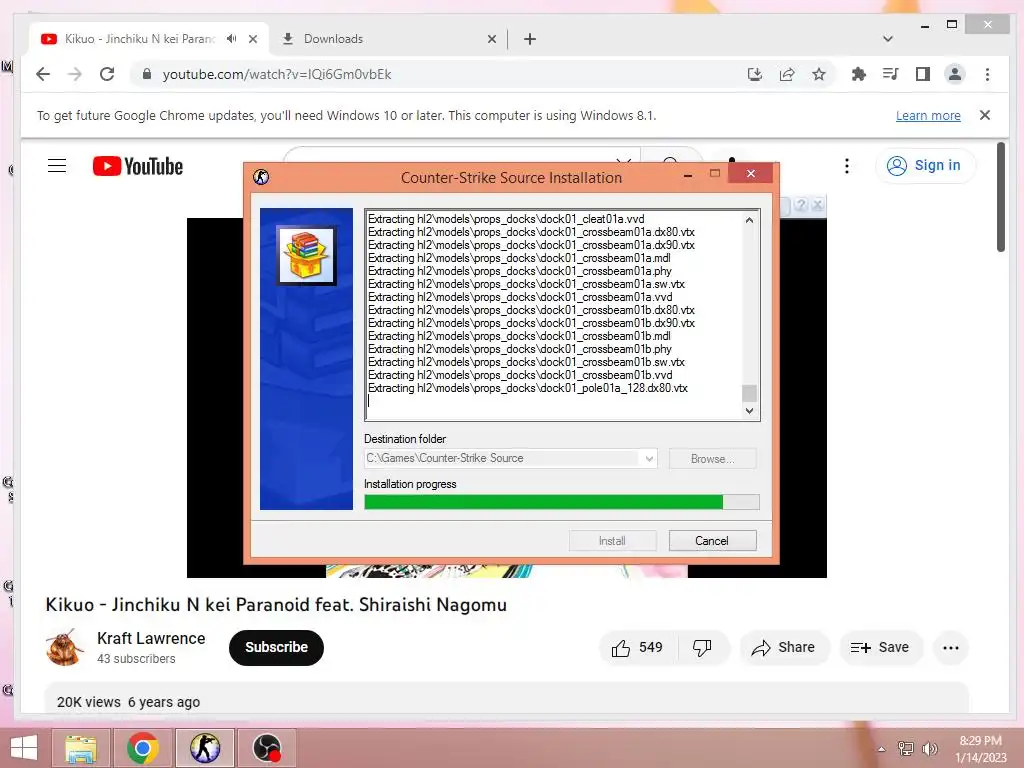Click Chrome's forward navigation arrow
The height and width of the screenshot is (768, 1024).
click(75, 74)
